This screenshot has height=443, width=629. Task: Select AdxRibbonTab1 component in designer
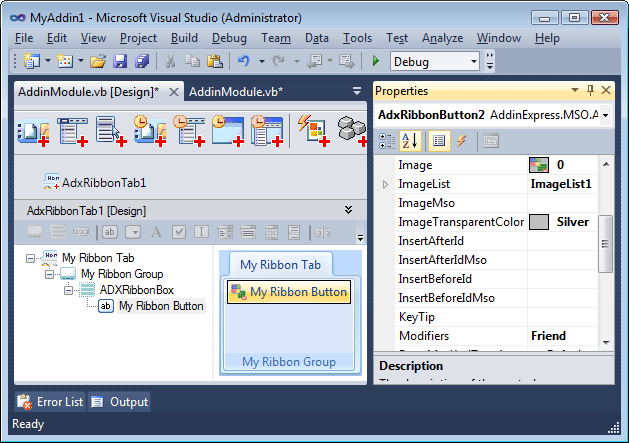[95, 183]
